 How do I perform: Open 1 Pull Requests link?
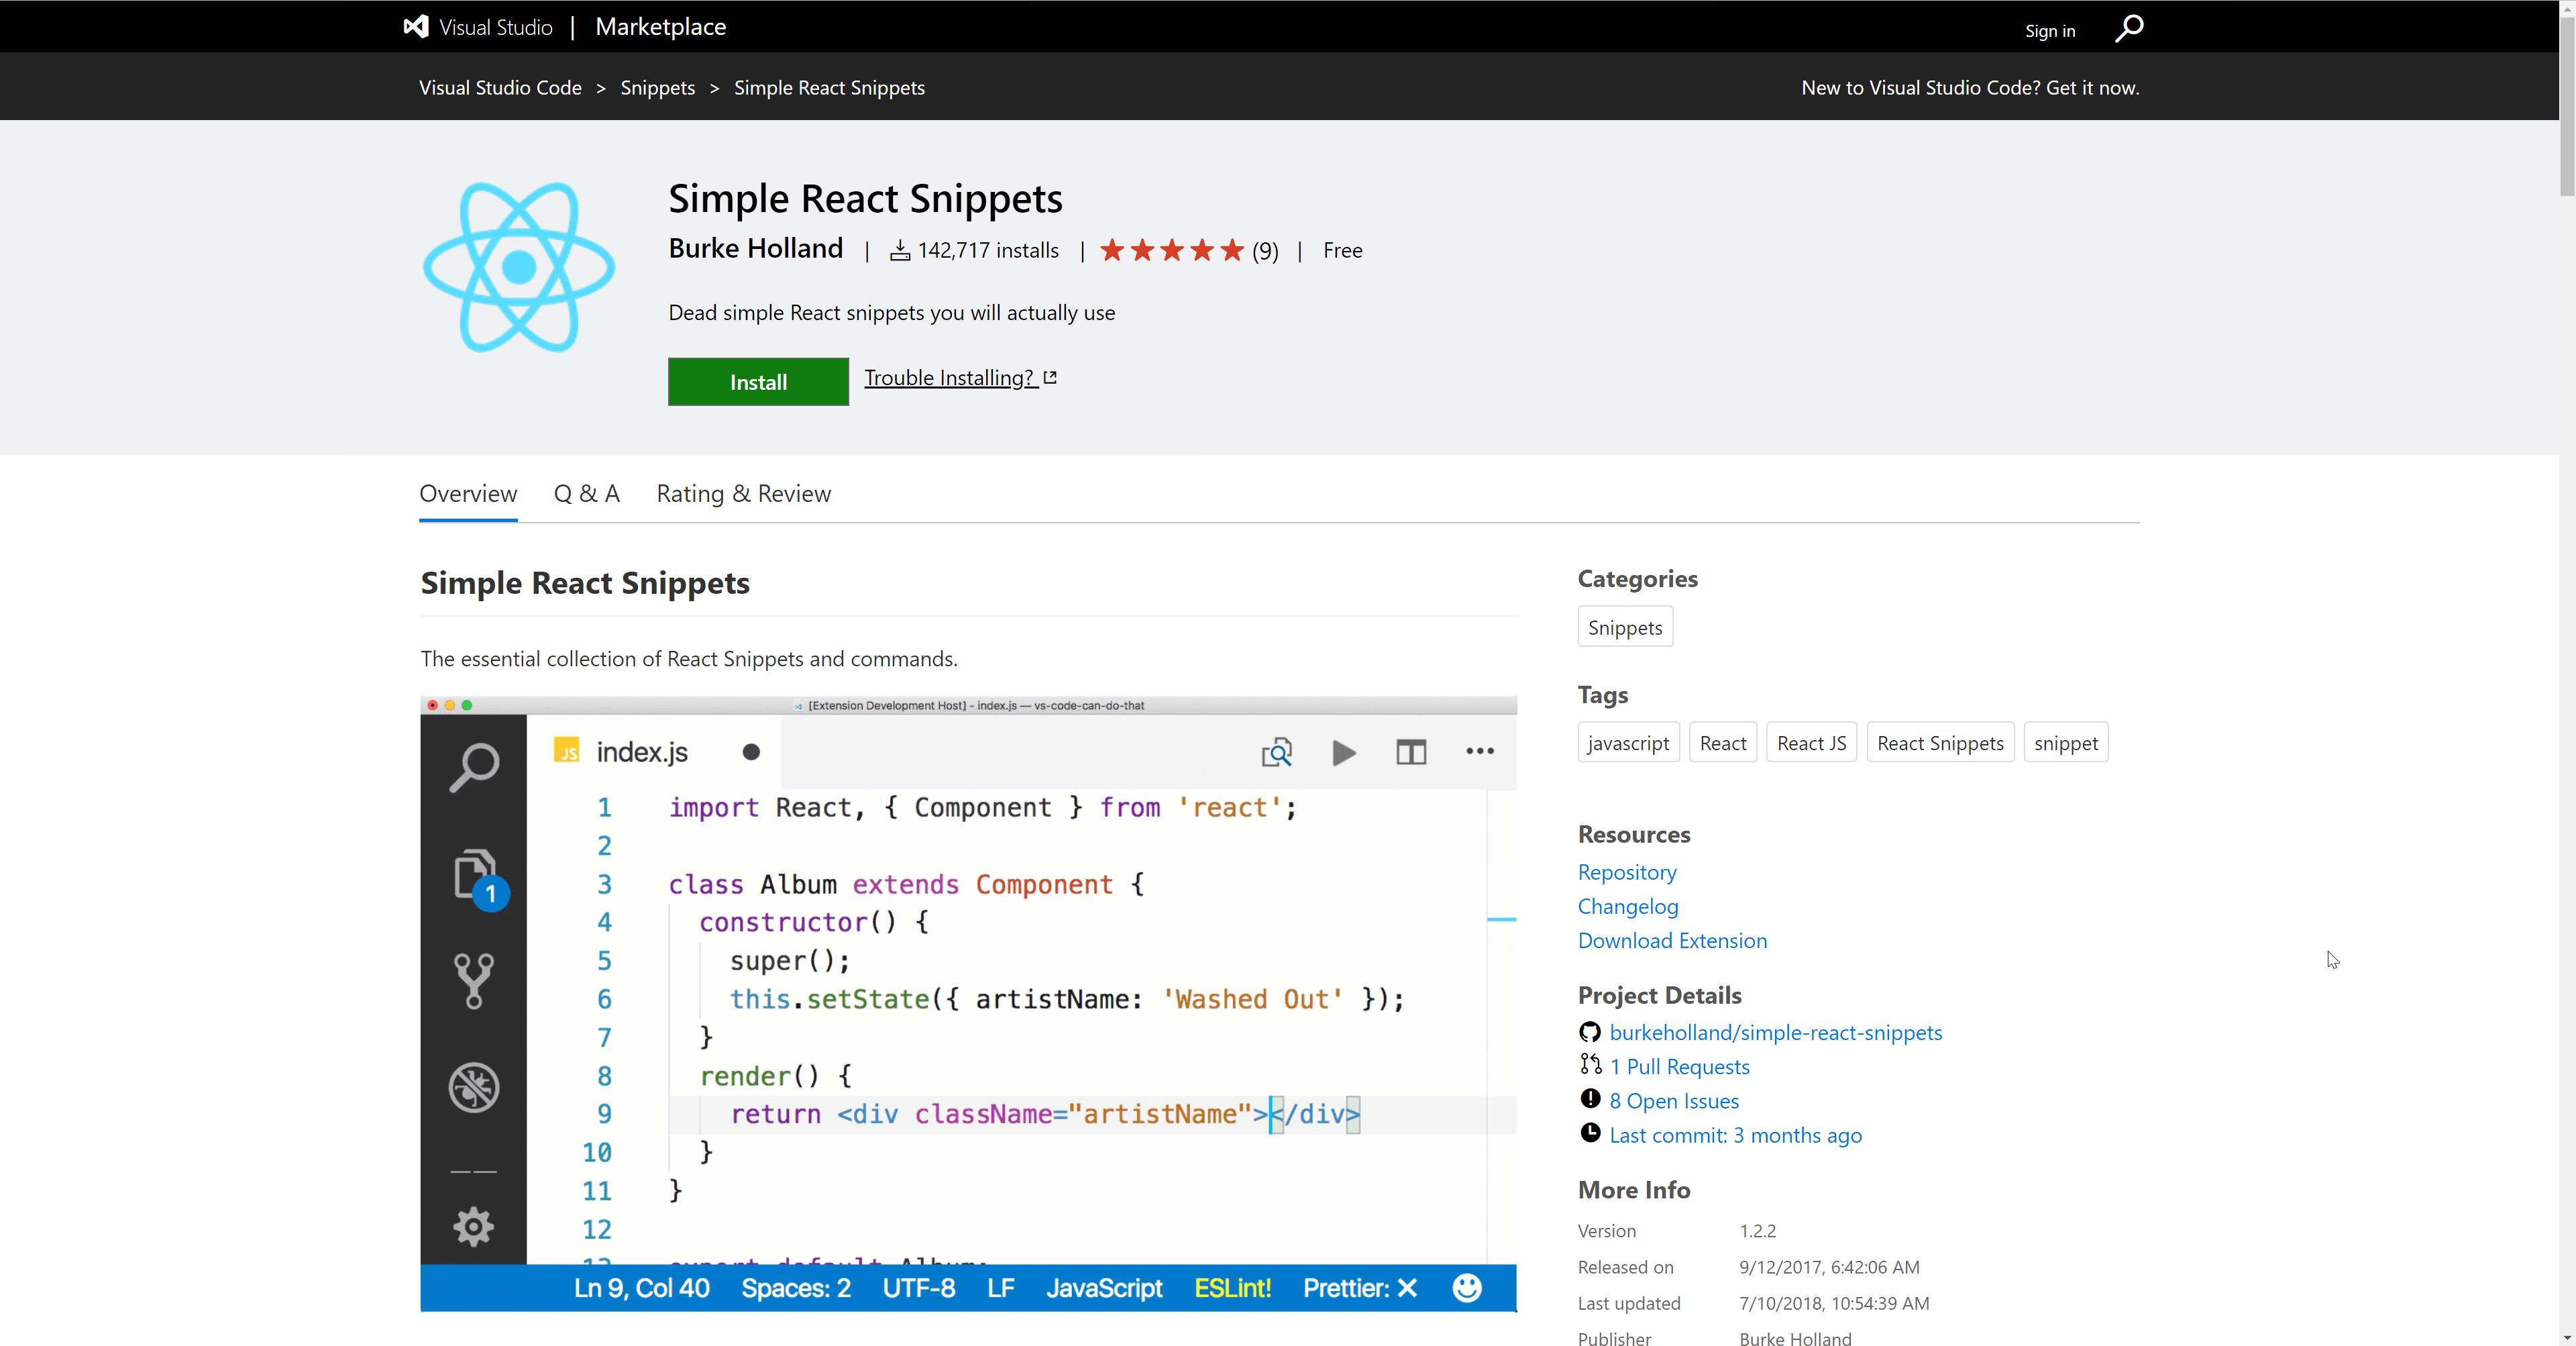(1679, 1066)
